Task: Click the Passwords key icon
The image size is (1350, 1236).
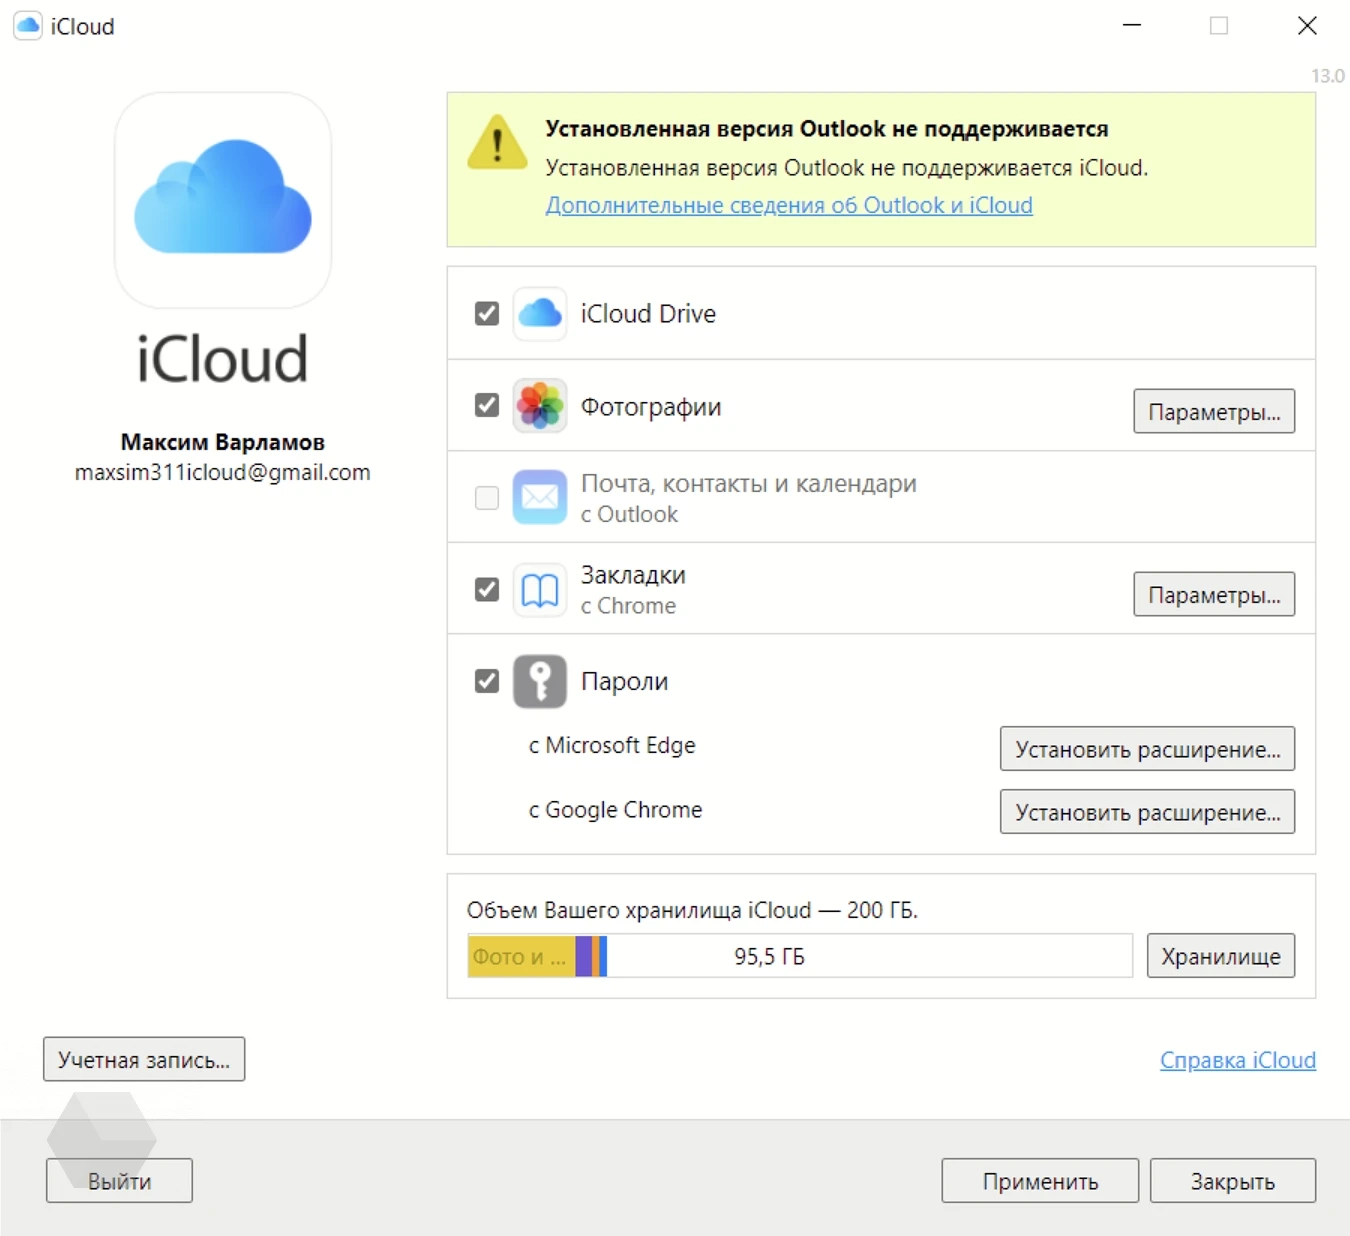Action: point(540,681)
